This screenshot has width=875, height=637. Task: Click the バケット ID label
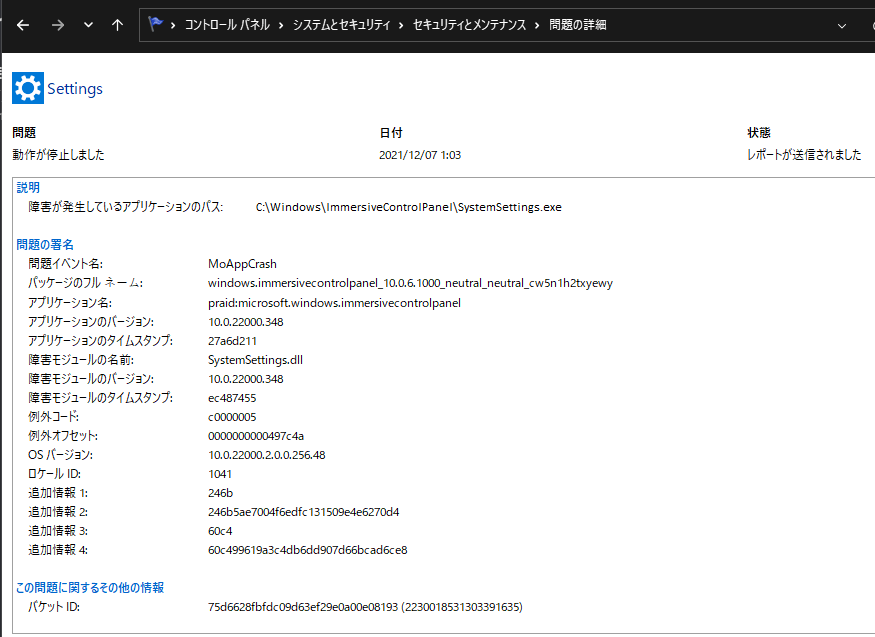click(54, 606)
